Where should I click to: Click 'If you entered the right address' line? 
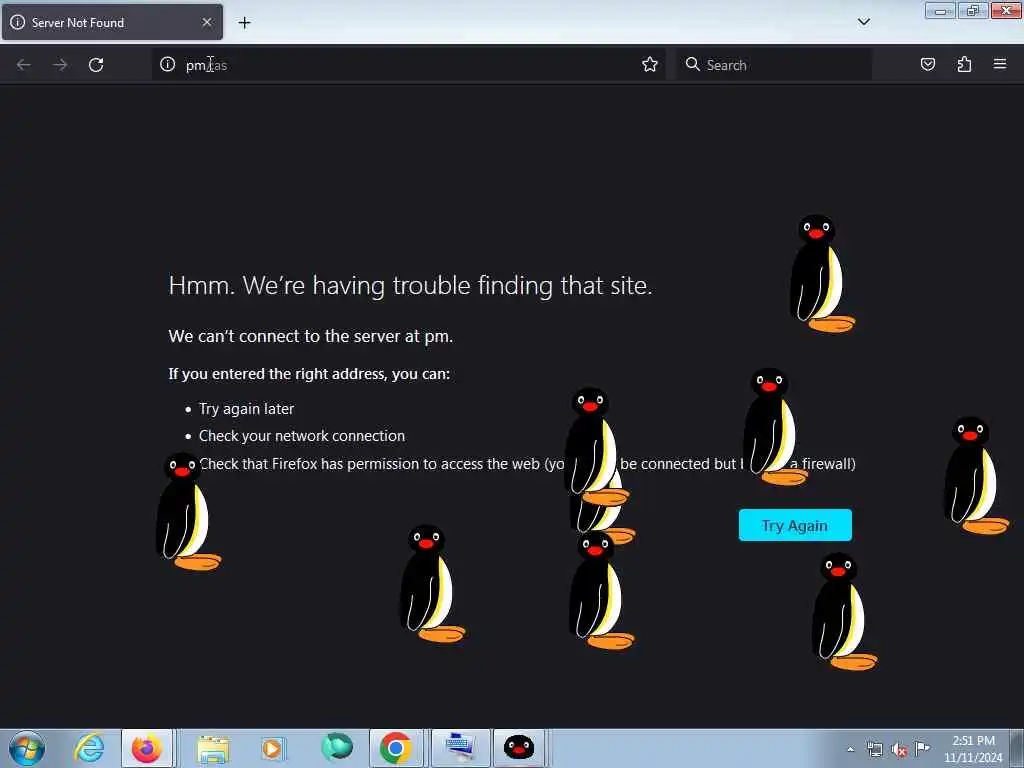pos(309,374)
